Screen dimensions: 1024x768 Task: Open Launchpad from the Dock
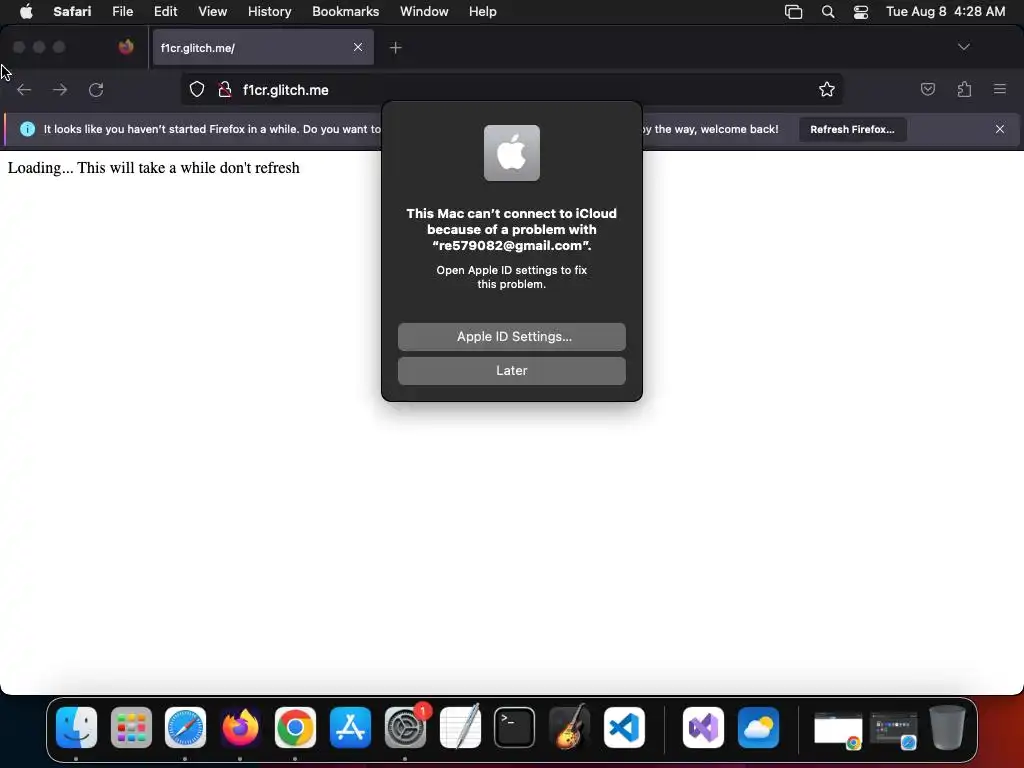tap(131, 727)
